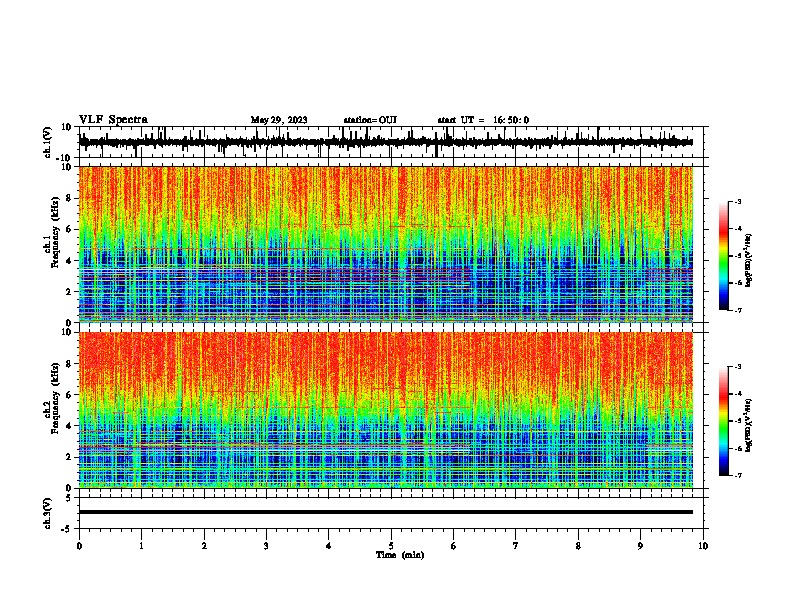792x612 pixels.
Task: Select the "start UT = 16:50:0" header text
Action: pos(483,120)
